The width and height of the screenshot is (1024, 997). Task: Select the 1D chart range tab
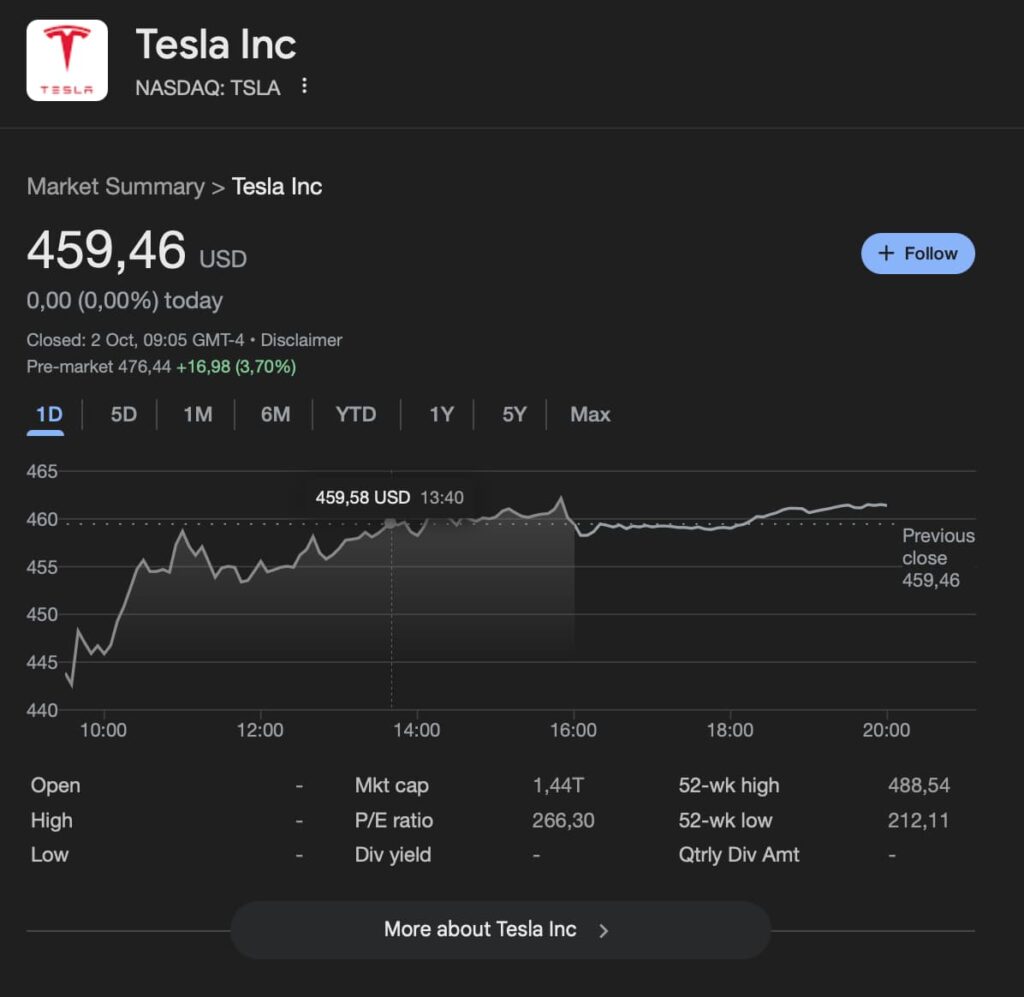pos(49,415)
